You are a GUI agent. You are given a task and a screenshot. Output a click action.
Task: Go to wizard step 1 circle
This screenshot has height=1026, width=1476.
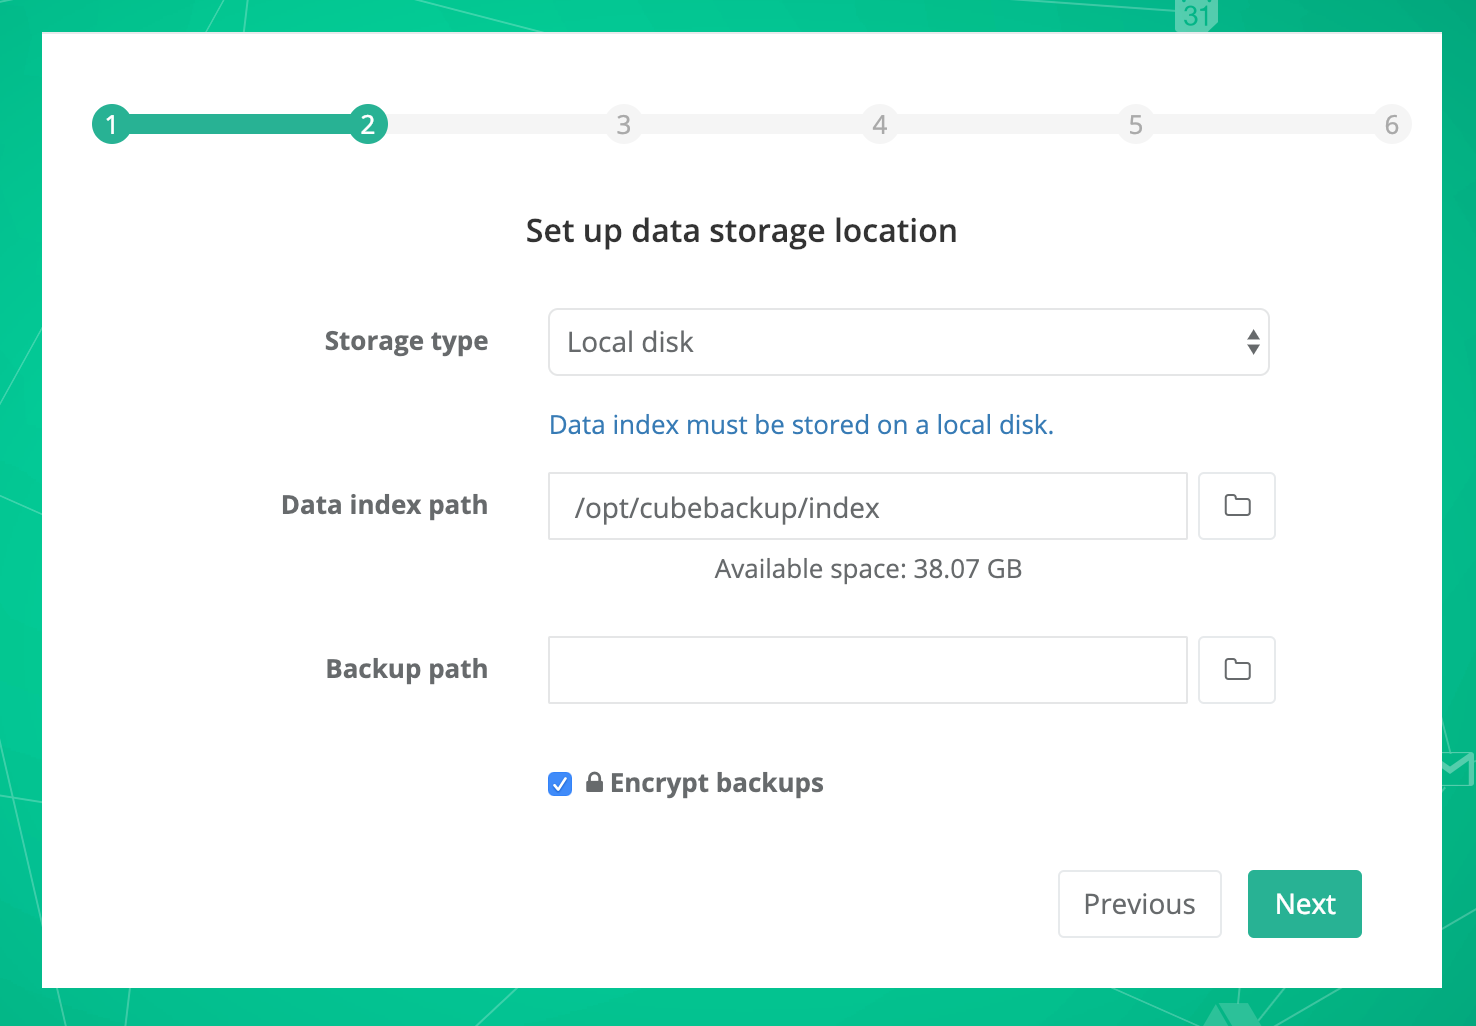tap(112, 124)
